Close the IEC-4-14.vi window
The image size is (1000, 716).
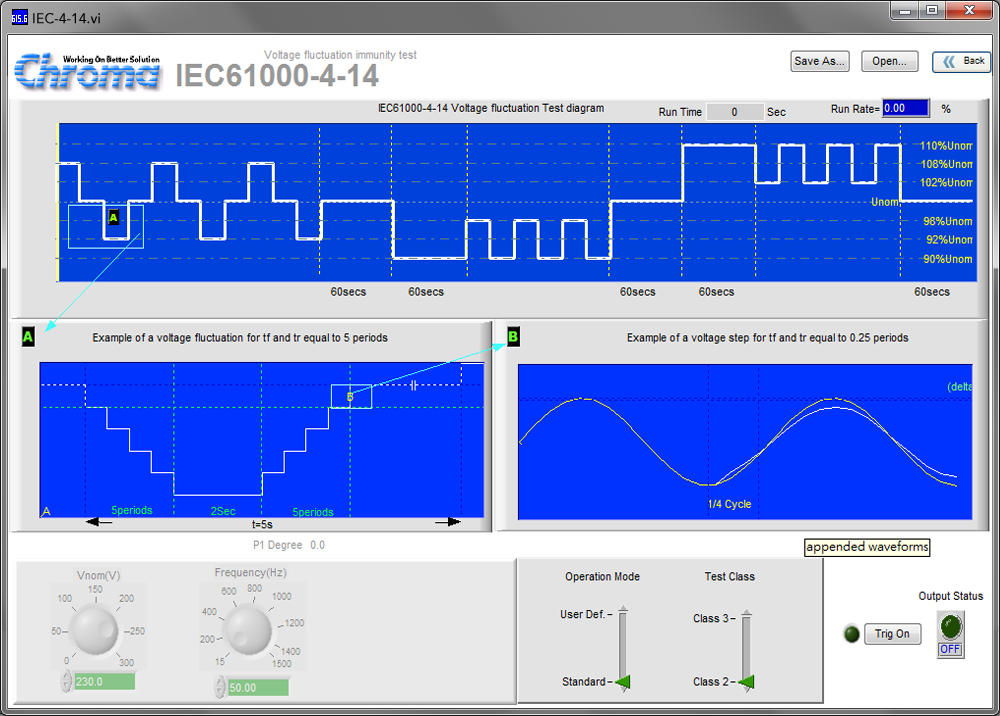tap(969, 11)
